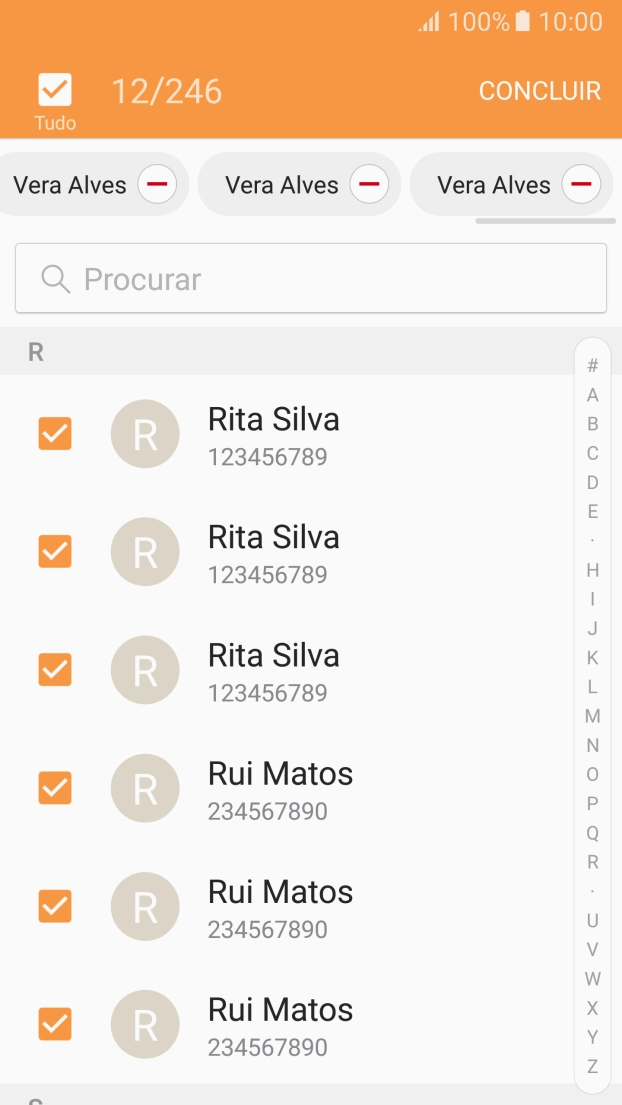Tap the CONCLUIR button
This screenshot has width=622, height=1105.
tap(539, 90)
